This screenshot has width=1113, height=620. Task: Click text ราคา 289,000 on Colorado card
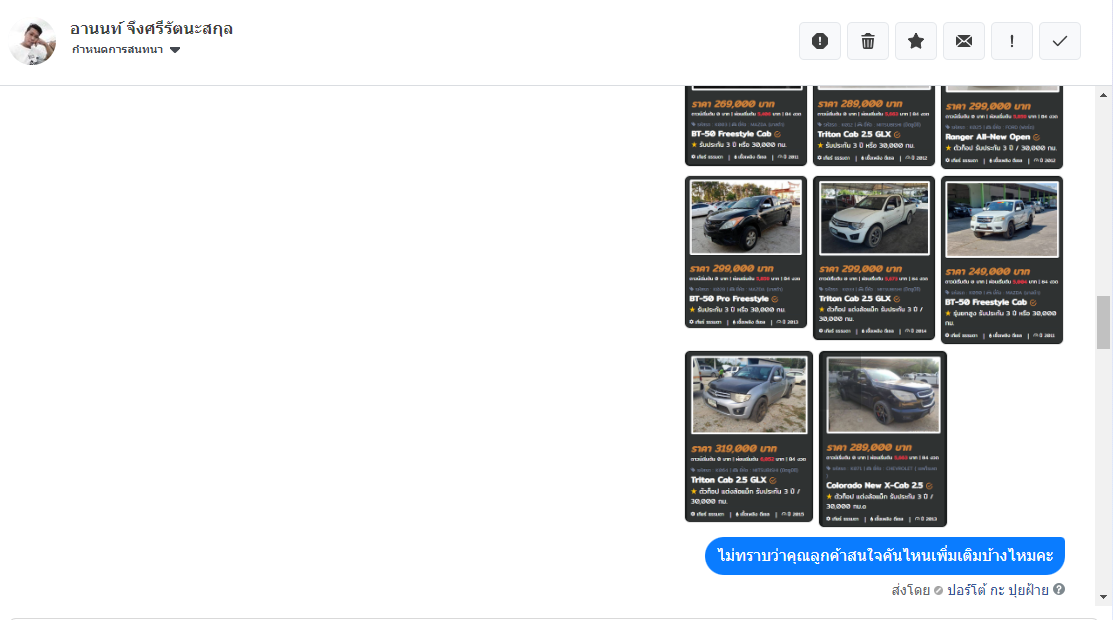pos(869,447)
